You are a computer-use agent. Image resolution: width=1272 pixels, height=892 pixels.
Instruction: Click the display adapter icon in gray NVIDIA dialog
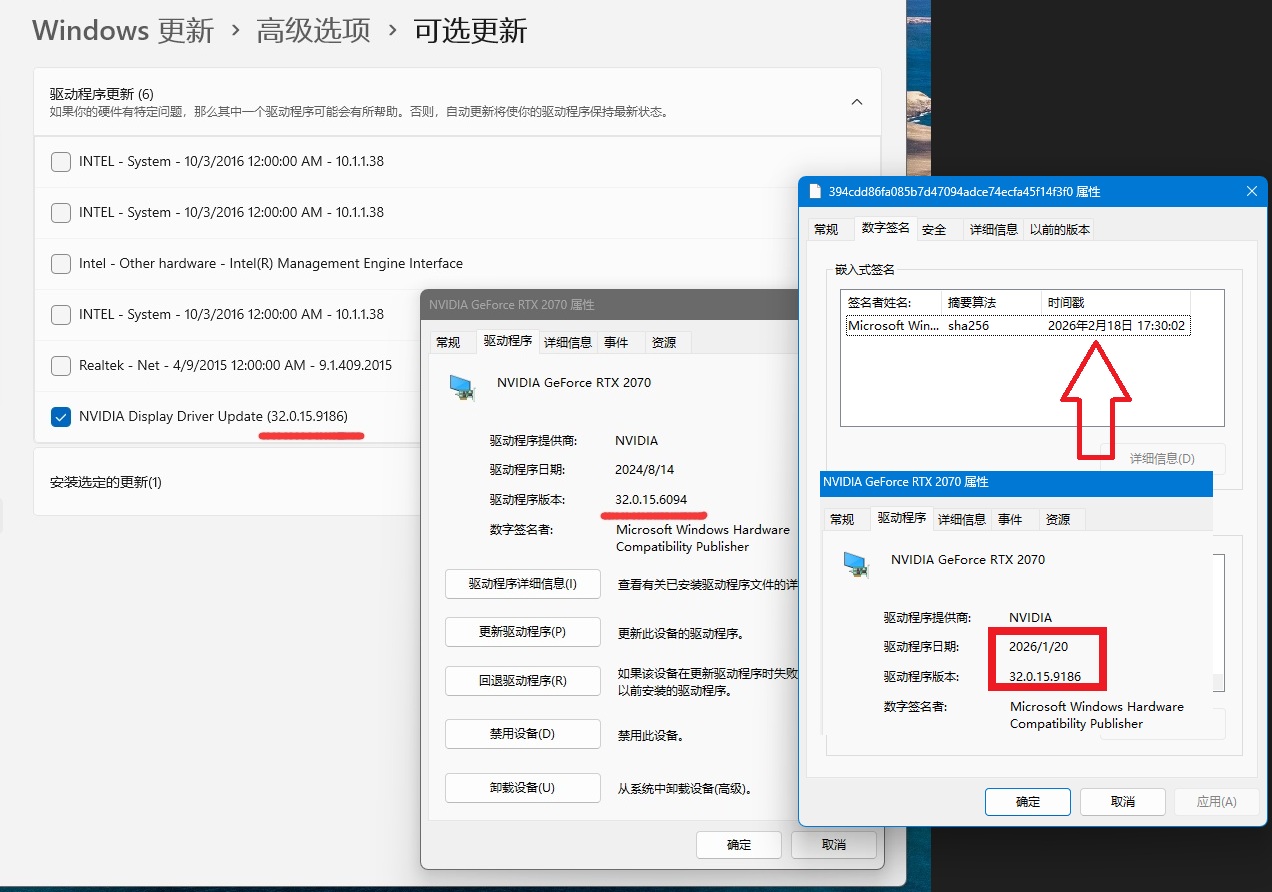click(461, 388)
